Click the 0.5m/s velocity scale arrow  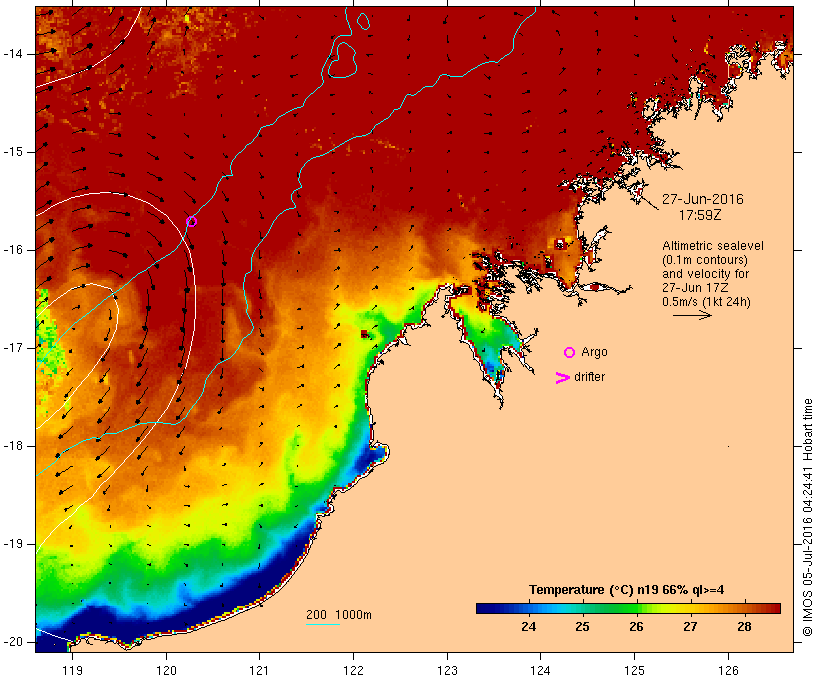692,315
